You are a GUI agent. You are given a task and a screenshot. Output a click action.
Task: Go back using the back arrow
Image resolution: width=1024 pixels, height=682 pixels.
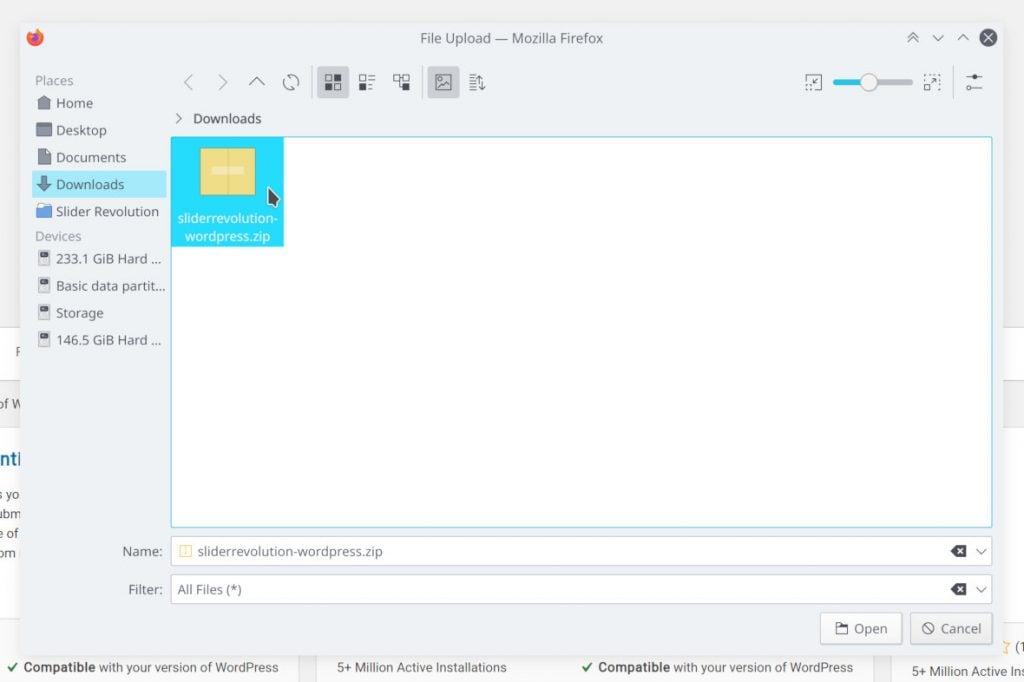(x=189, y=83)
